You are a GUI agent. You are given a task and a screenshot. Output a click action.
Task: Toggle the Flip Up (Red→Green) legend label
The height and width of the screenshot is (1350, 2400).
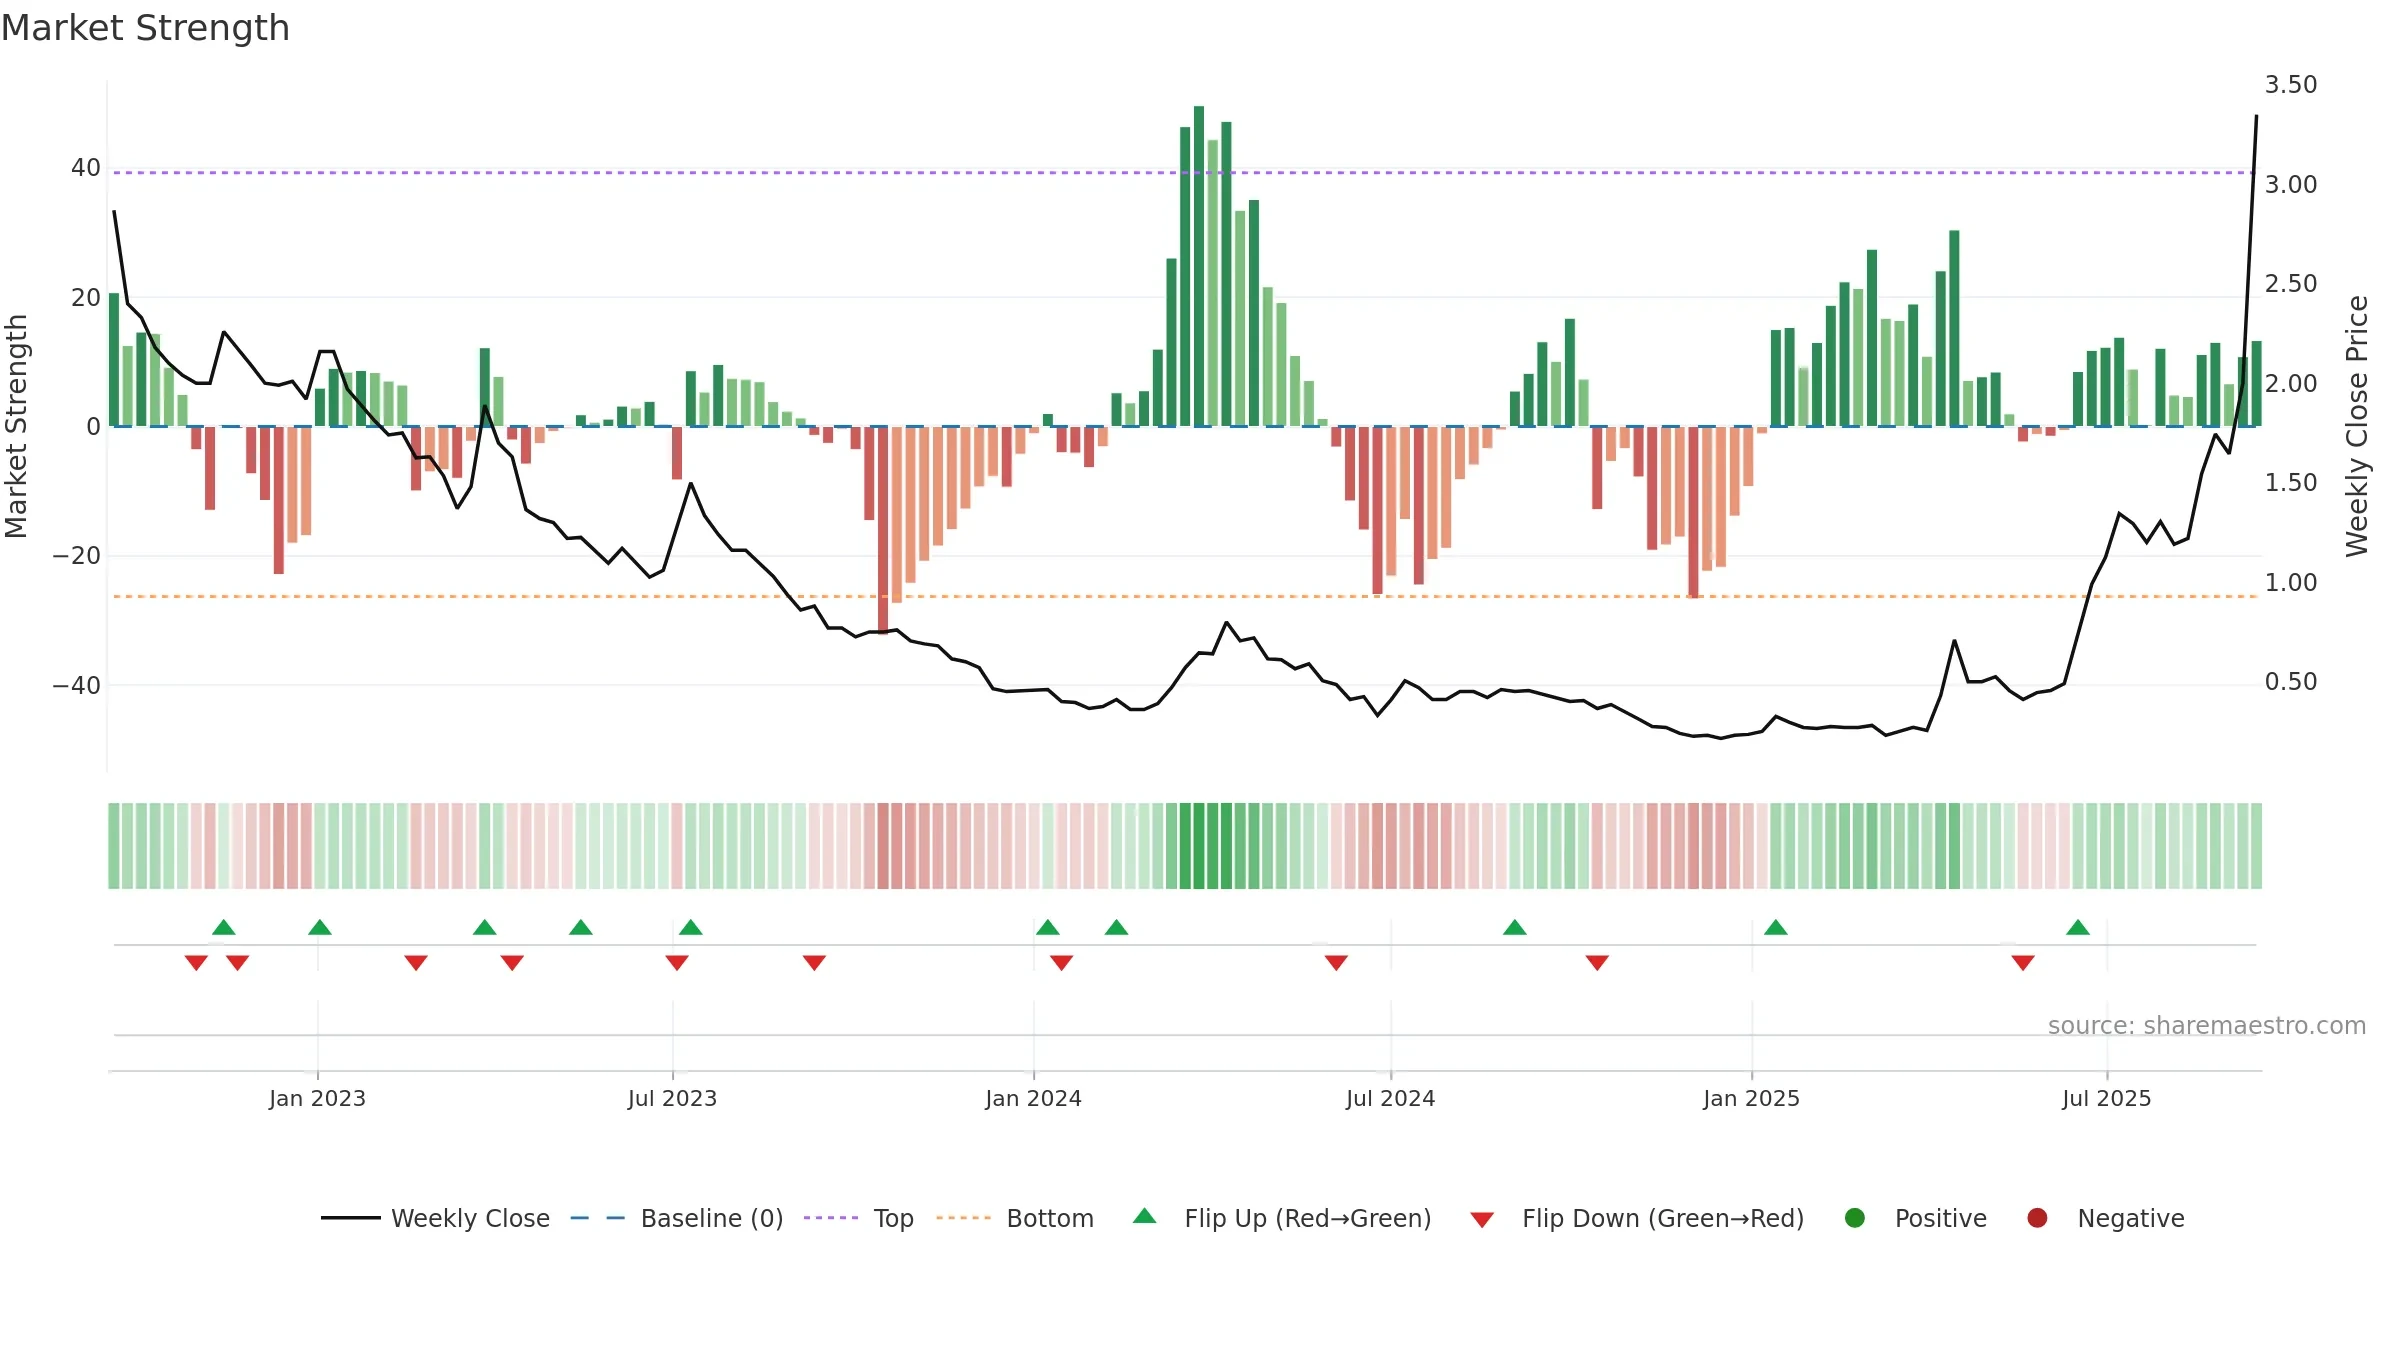tap(1308, 1218)
